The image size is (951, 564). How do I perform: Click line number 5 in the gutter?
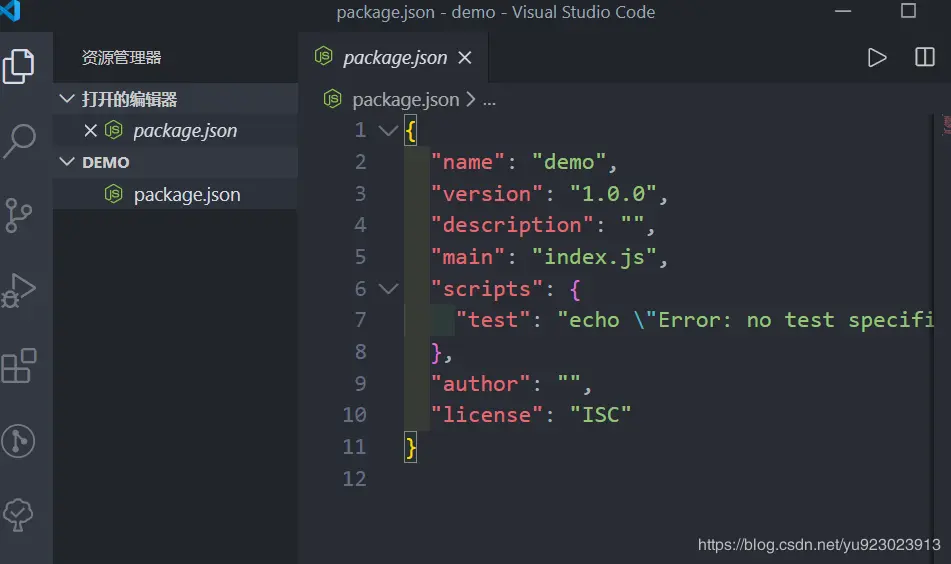point(360,257)
